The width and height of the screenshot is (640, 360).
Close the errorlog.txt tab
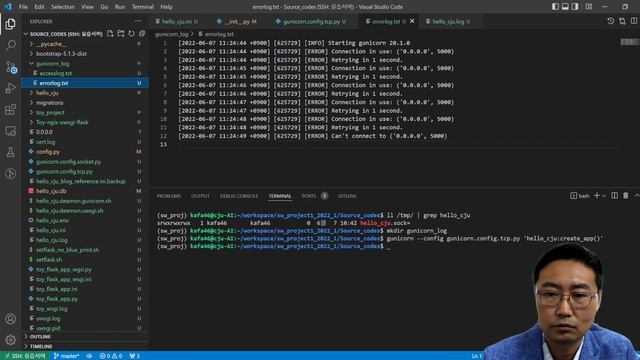(412, 21)
